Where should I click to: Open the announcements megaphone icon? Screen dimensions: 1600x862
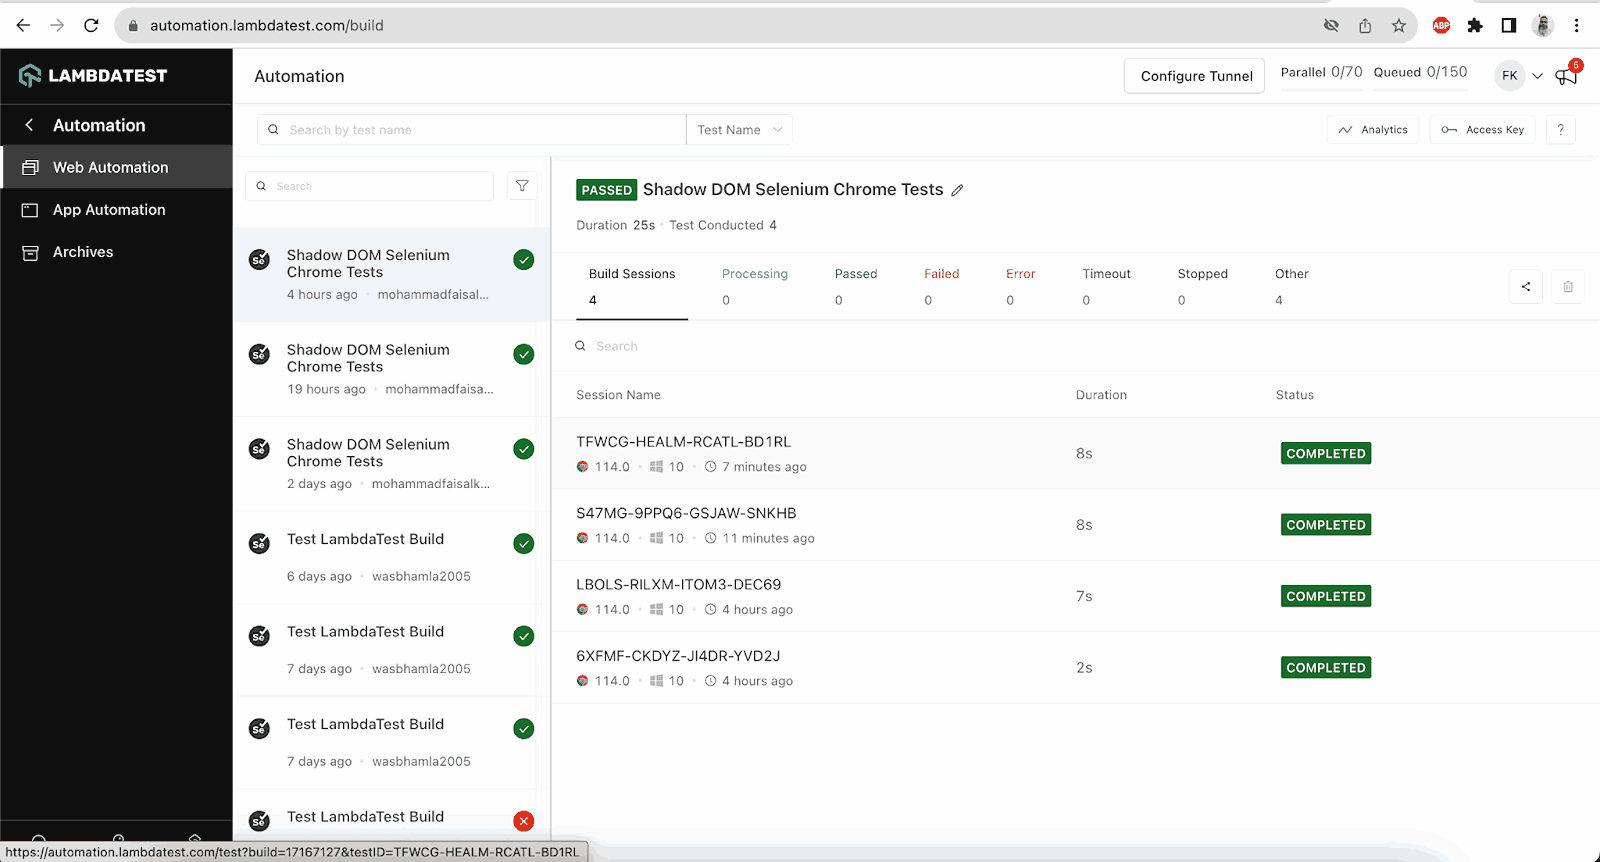click(1566, 76)
